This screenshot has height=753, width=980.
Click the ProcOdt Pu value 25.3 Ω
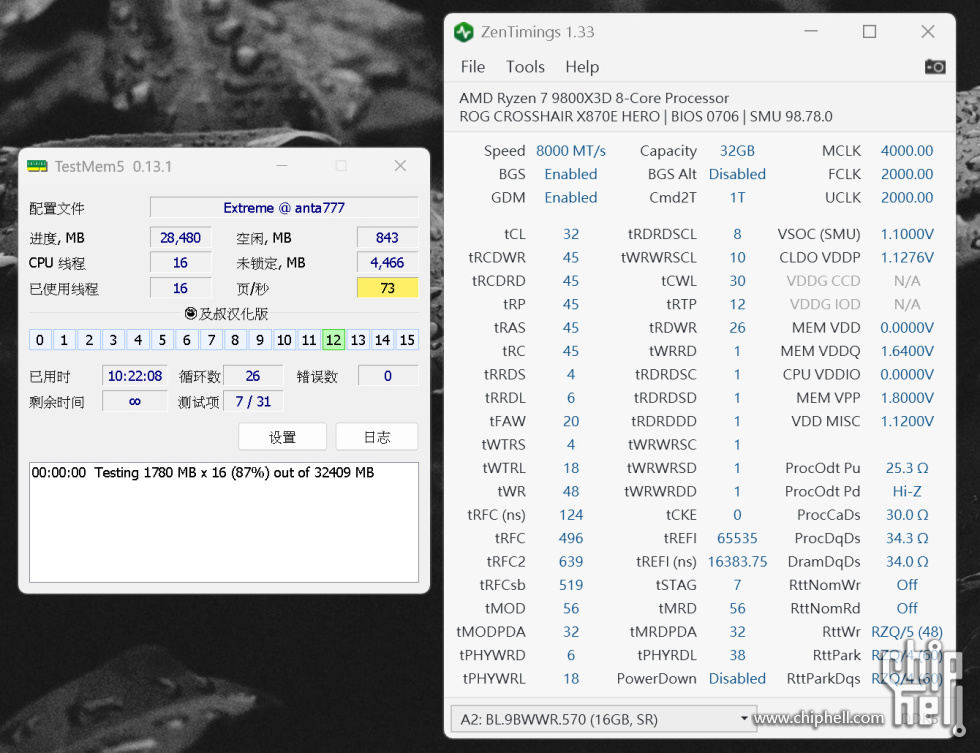pyautogui.click(x=907, y=468)
